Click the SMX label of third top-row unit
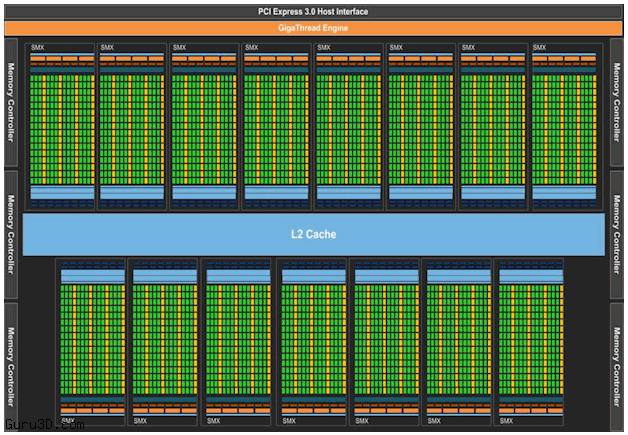The image size is (628, 435). [x=179, y=47]
